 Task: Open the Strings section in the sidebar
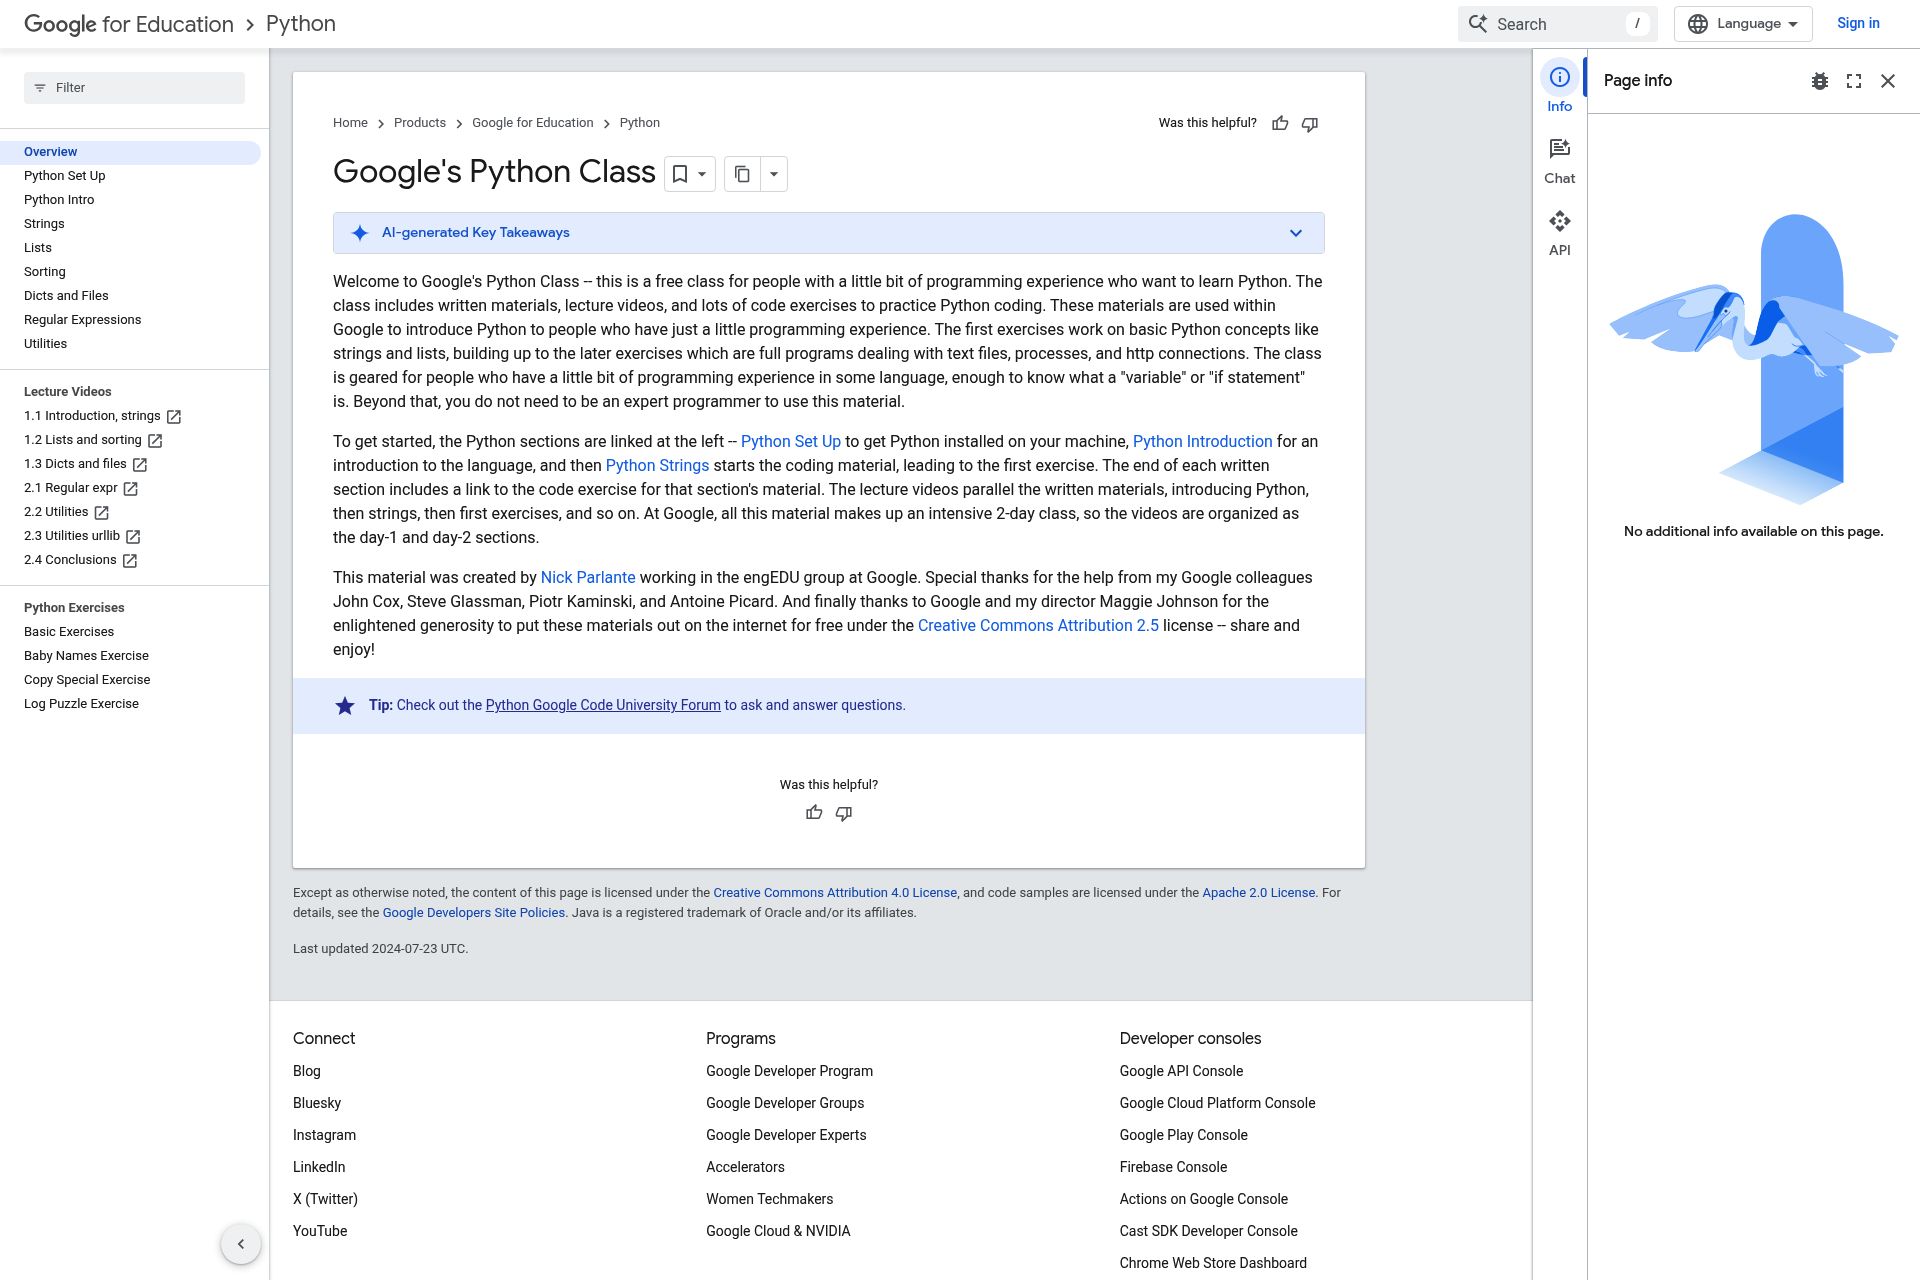(x=45, y=223)
